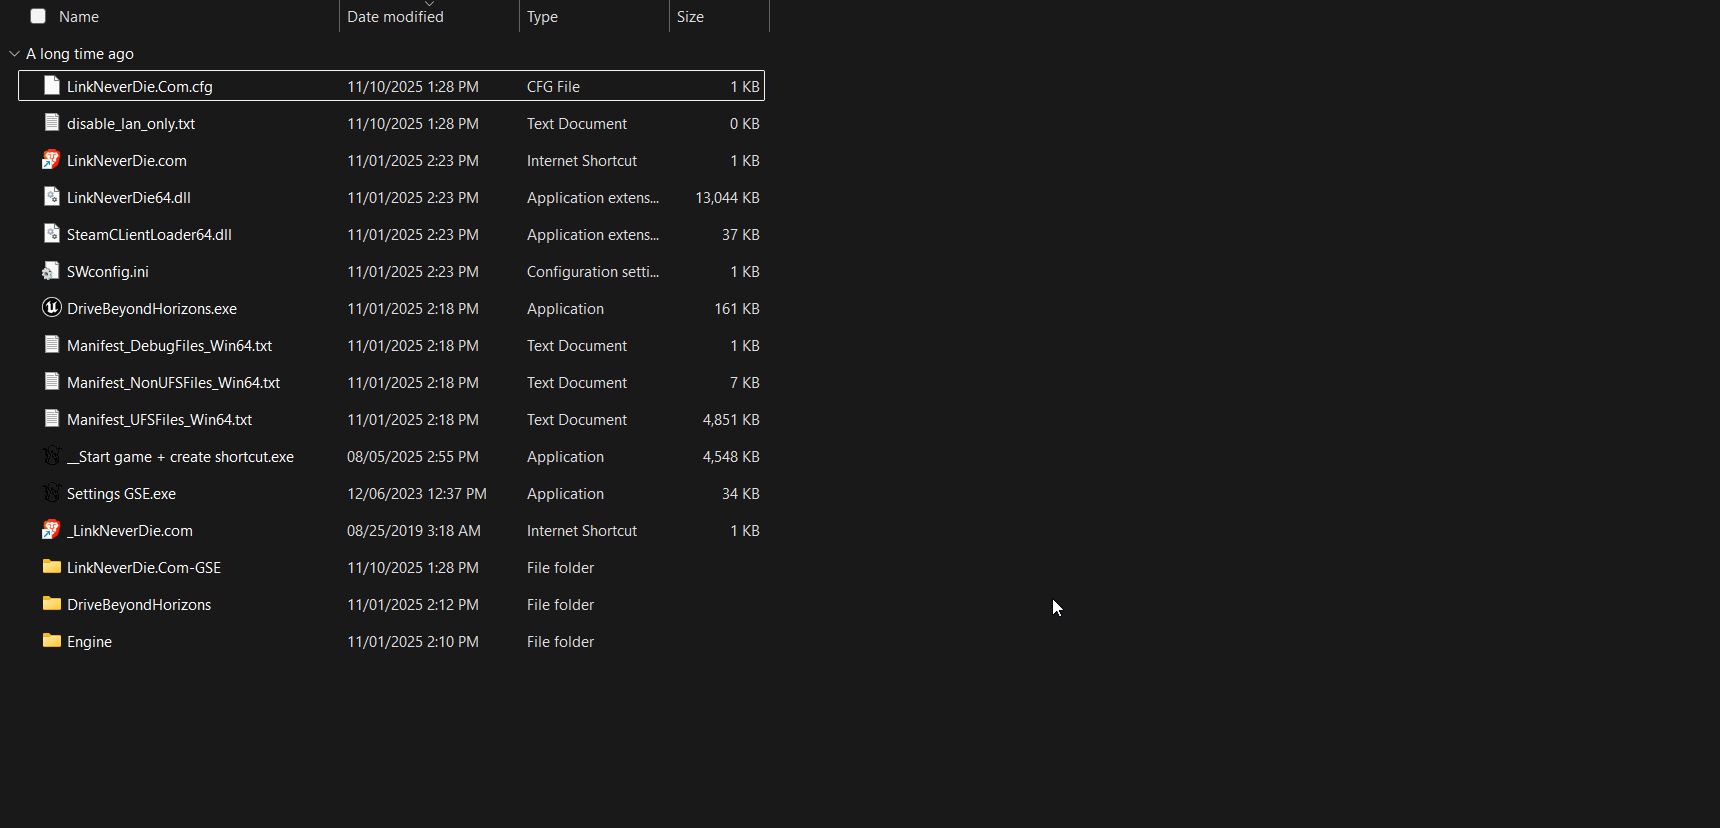
Task: Sort files by the Name column
Action: click(x=79, y=17)
